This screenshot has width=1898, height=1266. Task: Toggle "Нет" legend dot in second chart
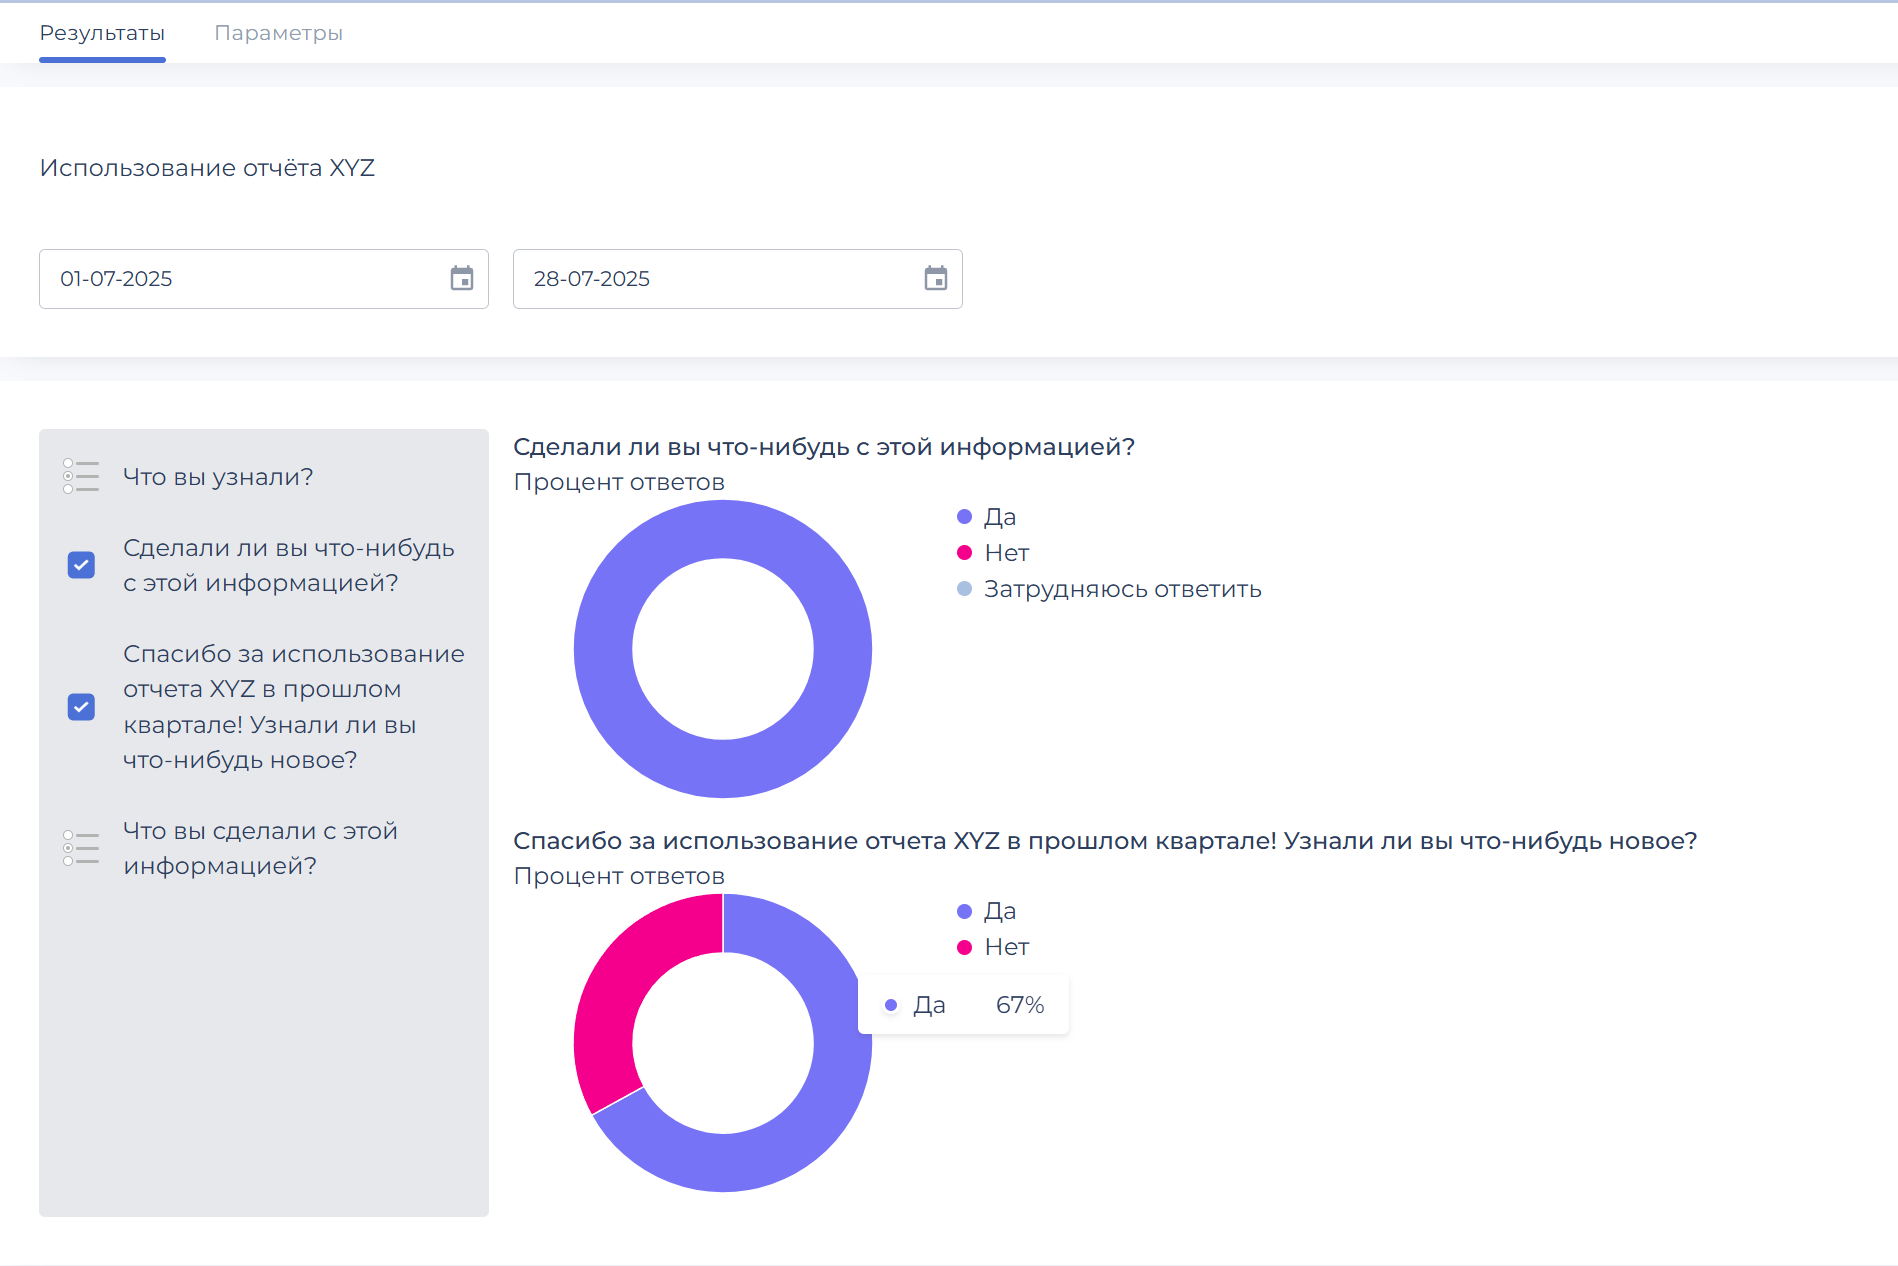pyautogui.click(x=964, y=947)
